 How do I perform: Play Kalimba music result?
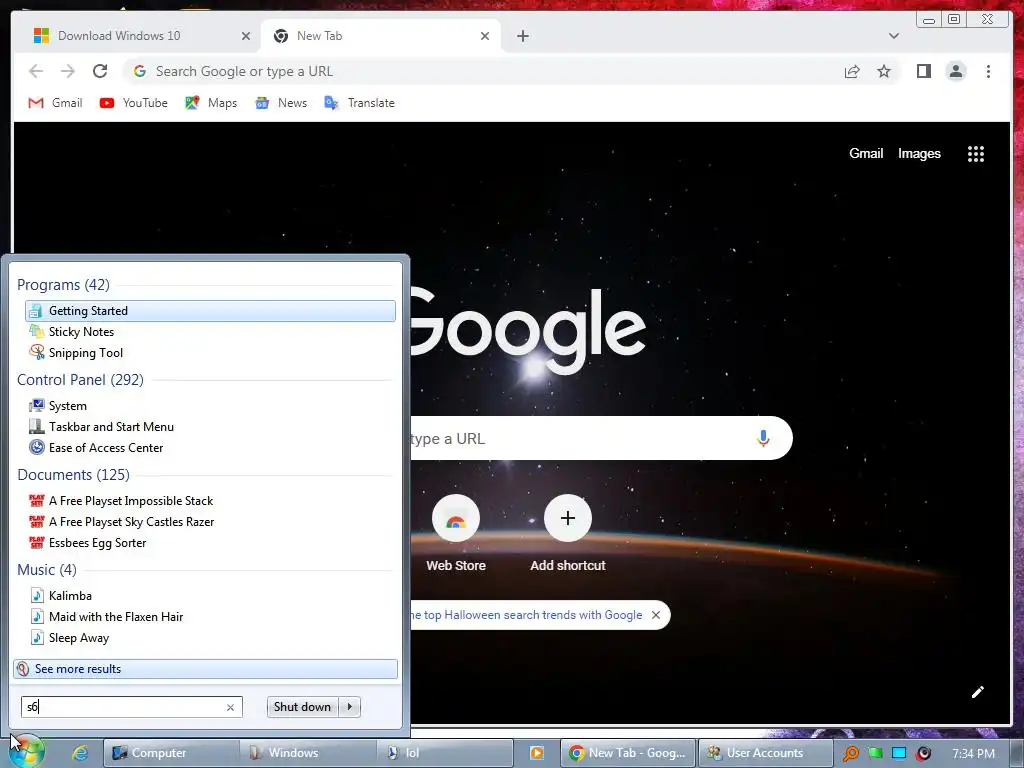click(x=210, y=596)
